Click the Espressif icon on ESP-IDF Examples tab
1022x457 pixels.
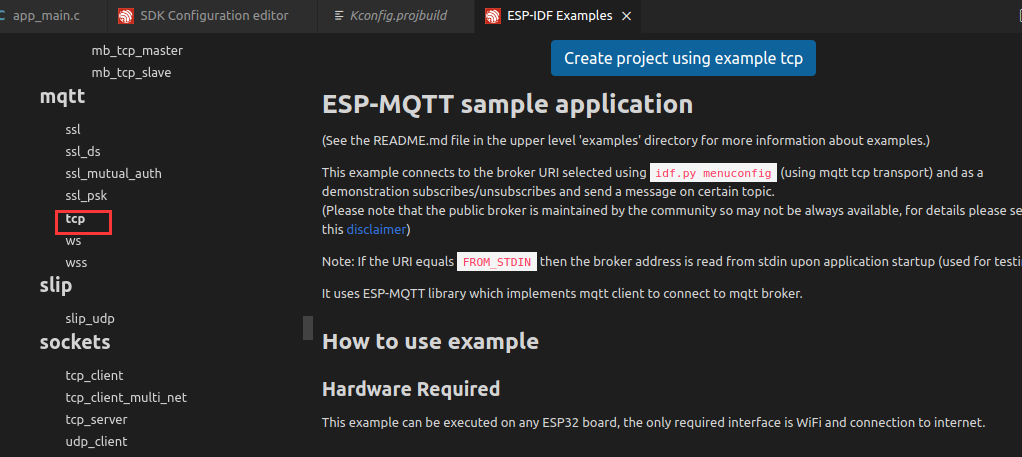[x=493, y=16]
